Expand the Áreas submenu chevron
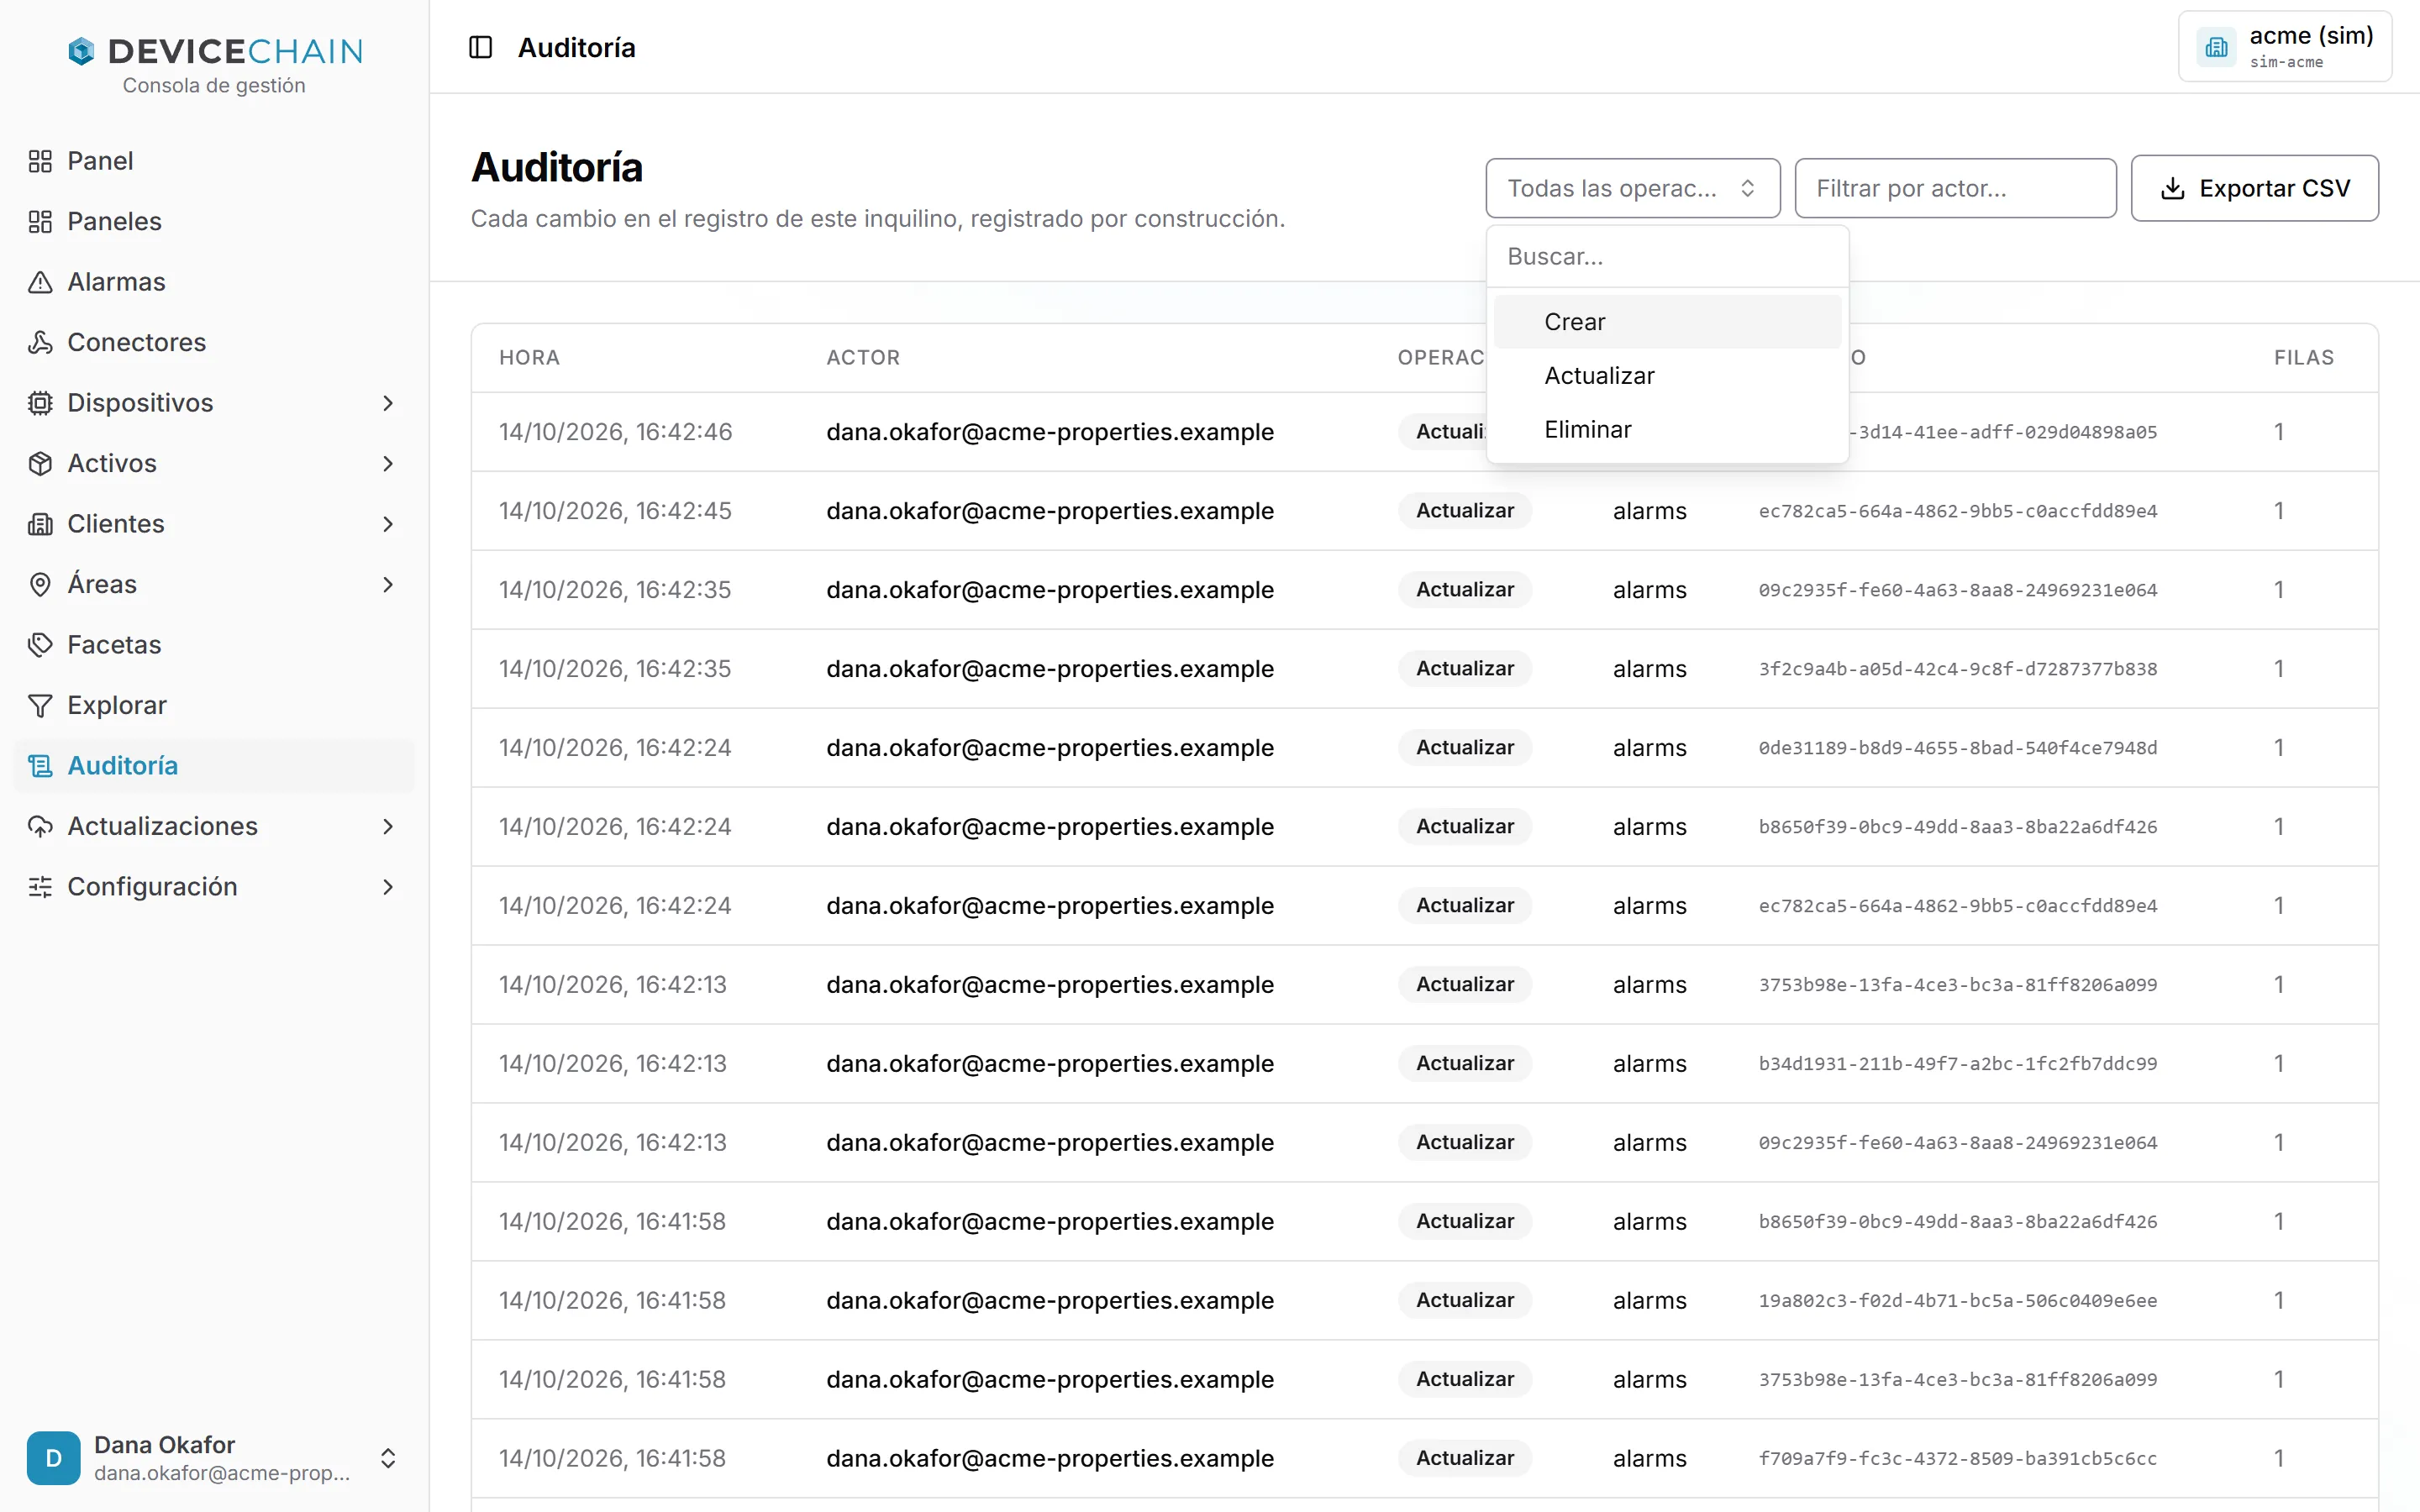 [x=388, y=585]
